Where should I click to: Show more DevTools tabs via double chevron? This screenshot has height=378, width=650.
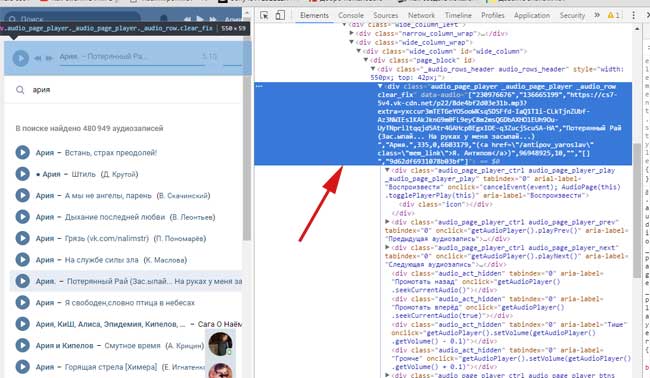[x=597, y=15]
